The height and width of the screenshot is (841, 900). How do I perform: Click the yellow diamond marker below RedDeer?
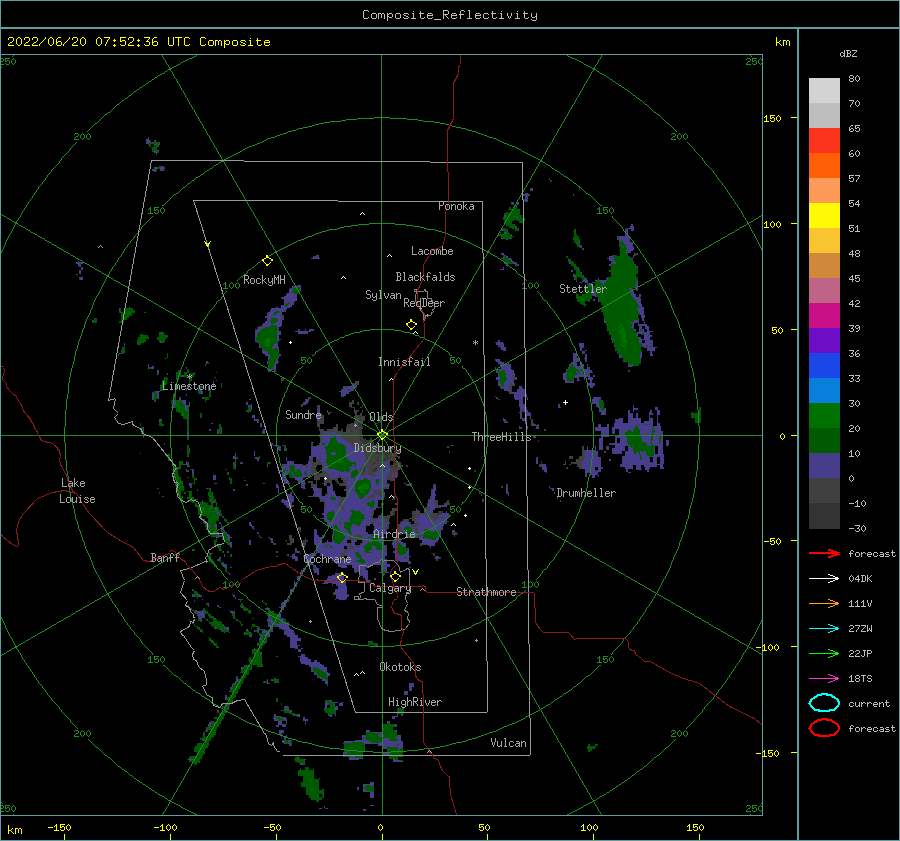(411, 325)
